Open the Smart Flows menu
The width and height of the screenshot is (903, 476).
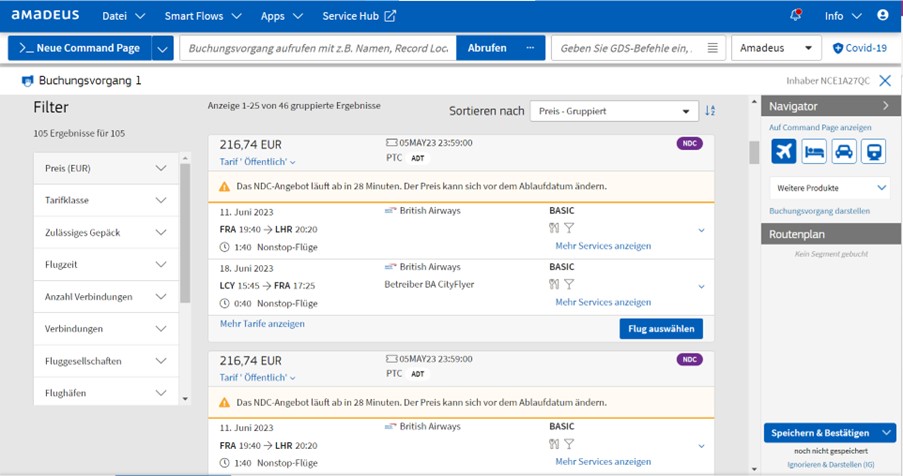203,16
